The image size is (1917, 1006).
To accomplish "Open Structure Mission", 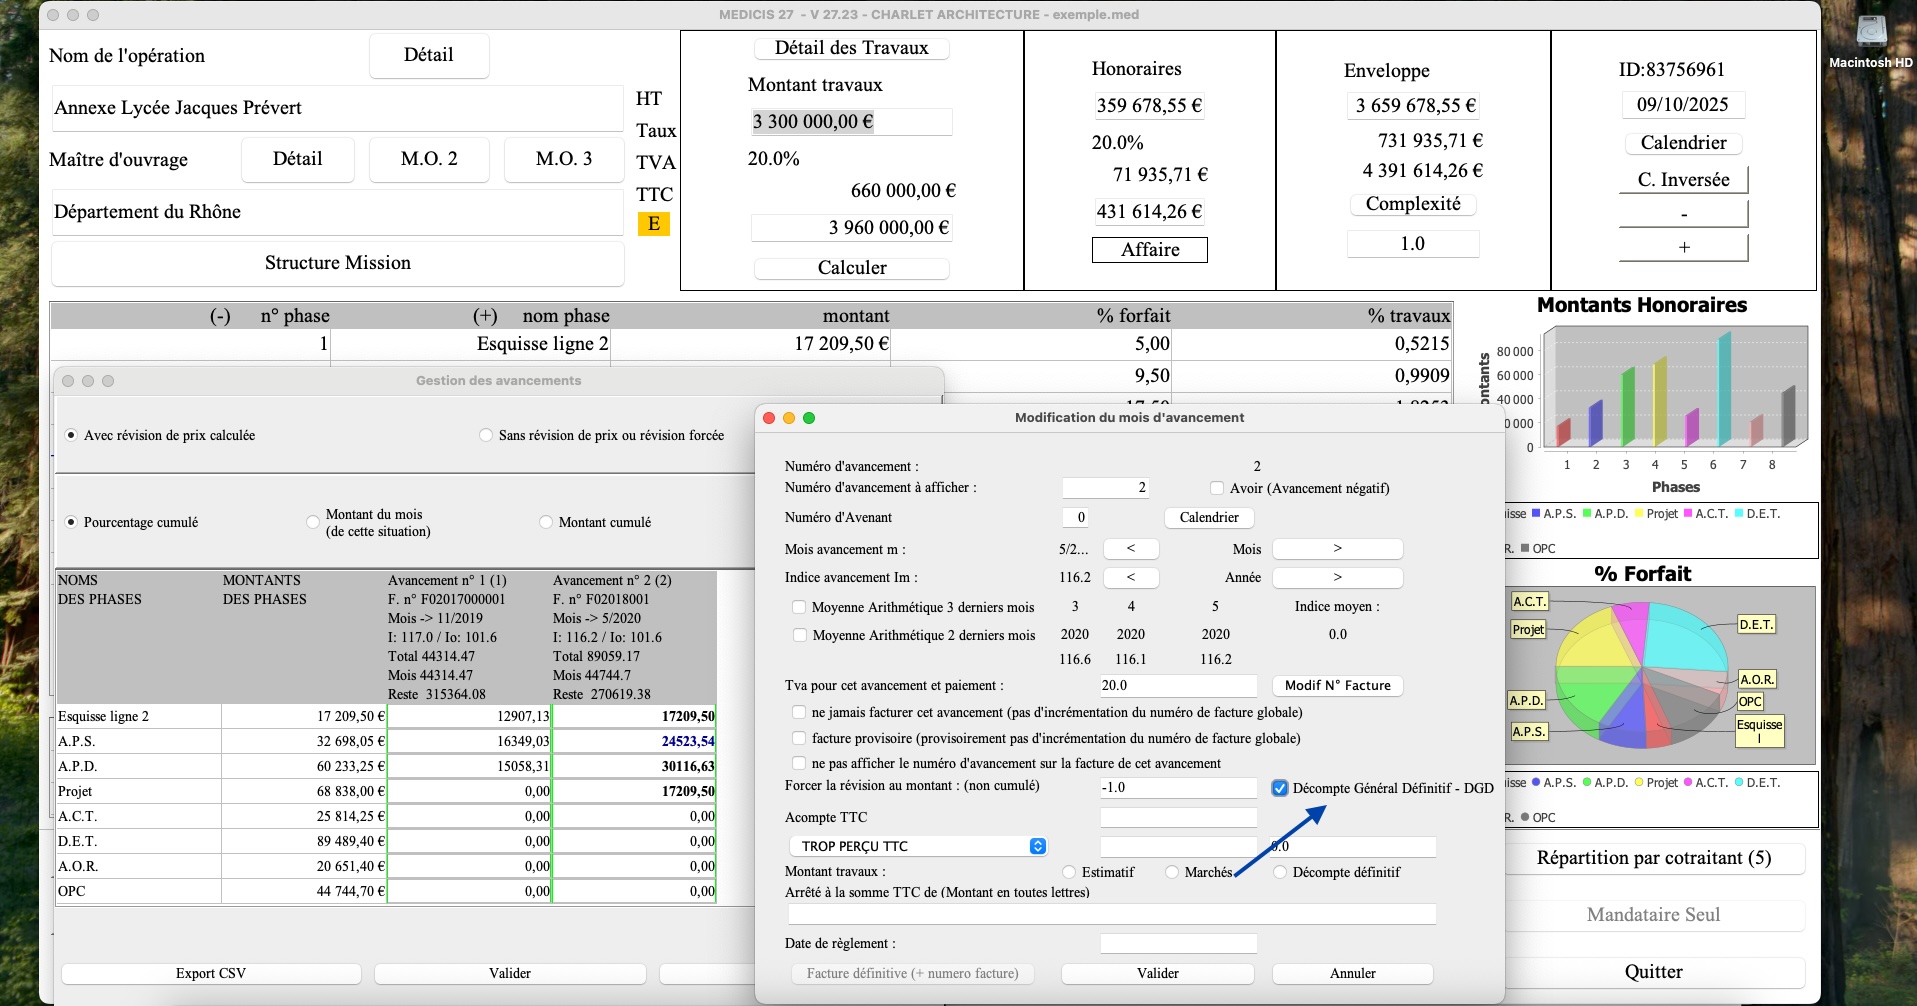I will (338, 263).
